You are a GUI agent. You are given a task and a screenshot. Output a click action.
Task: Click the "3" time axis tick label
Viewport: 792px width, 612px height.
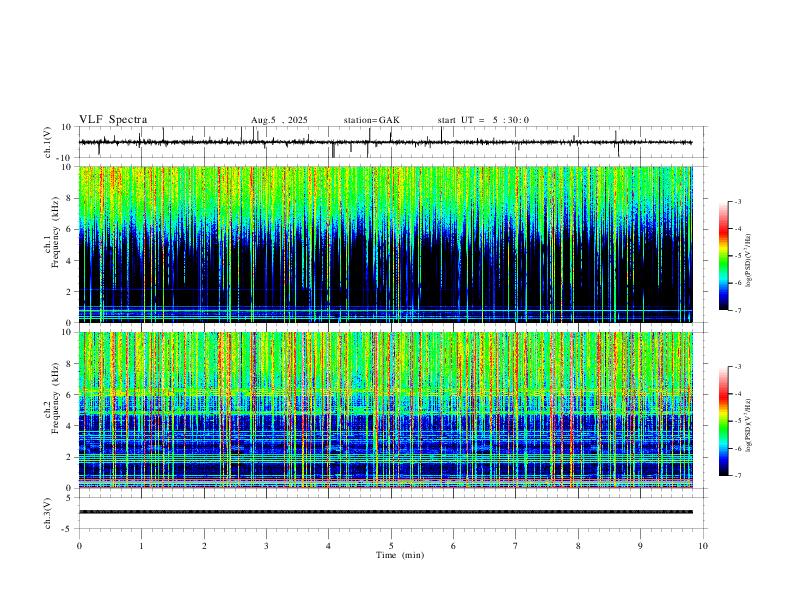[266, 546]
